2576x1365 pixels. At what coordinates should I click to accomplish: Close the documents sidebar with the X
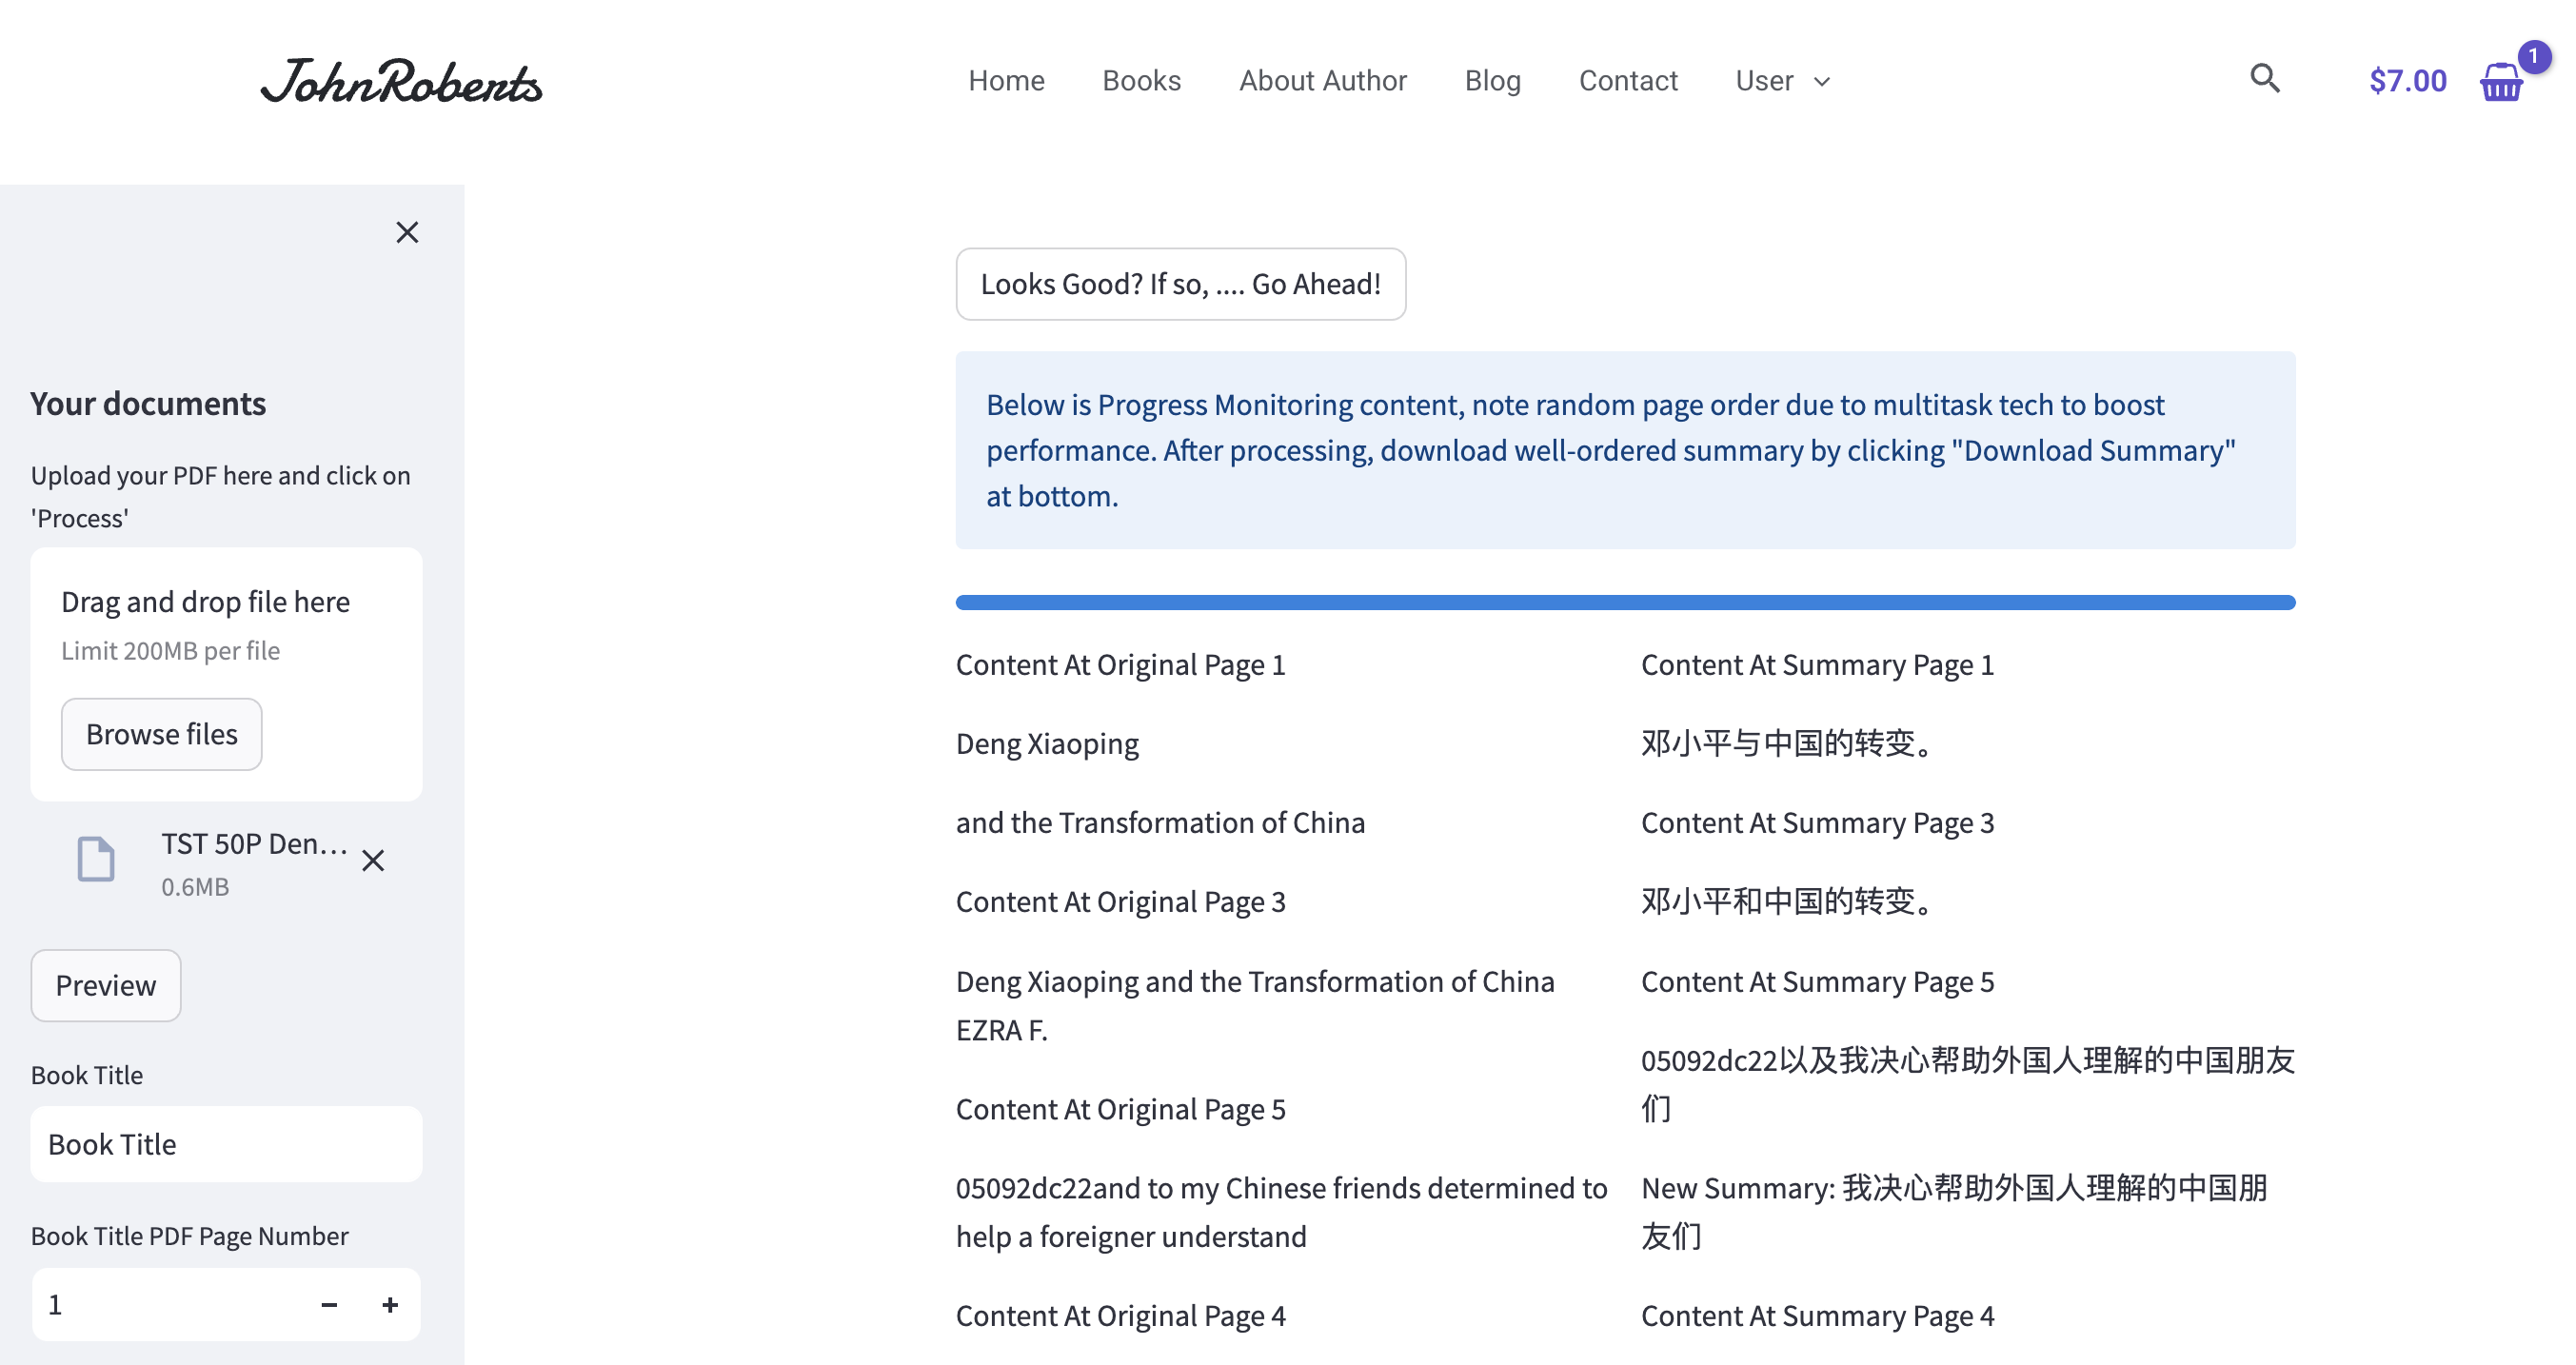[x=407, y=232]
